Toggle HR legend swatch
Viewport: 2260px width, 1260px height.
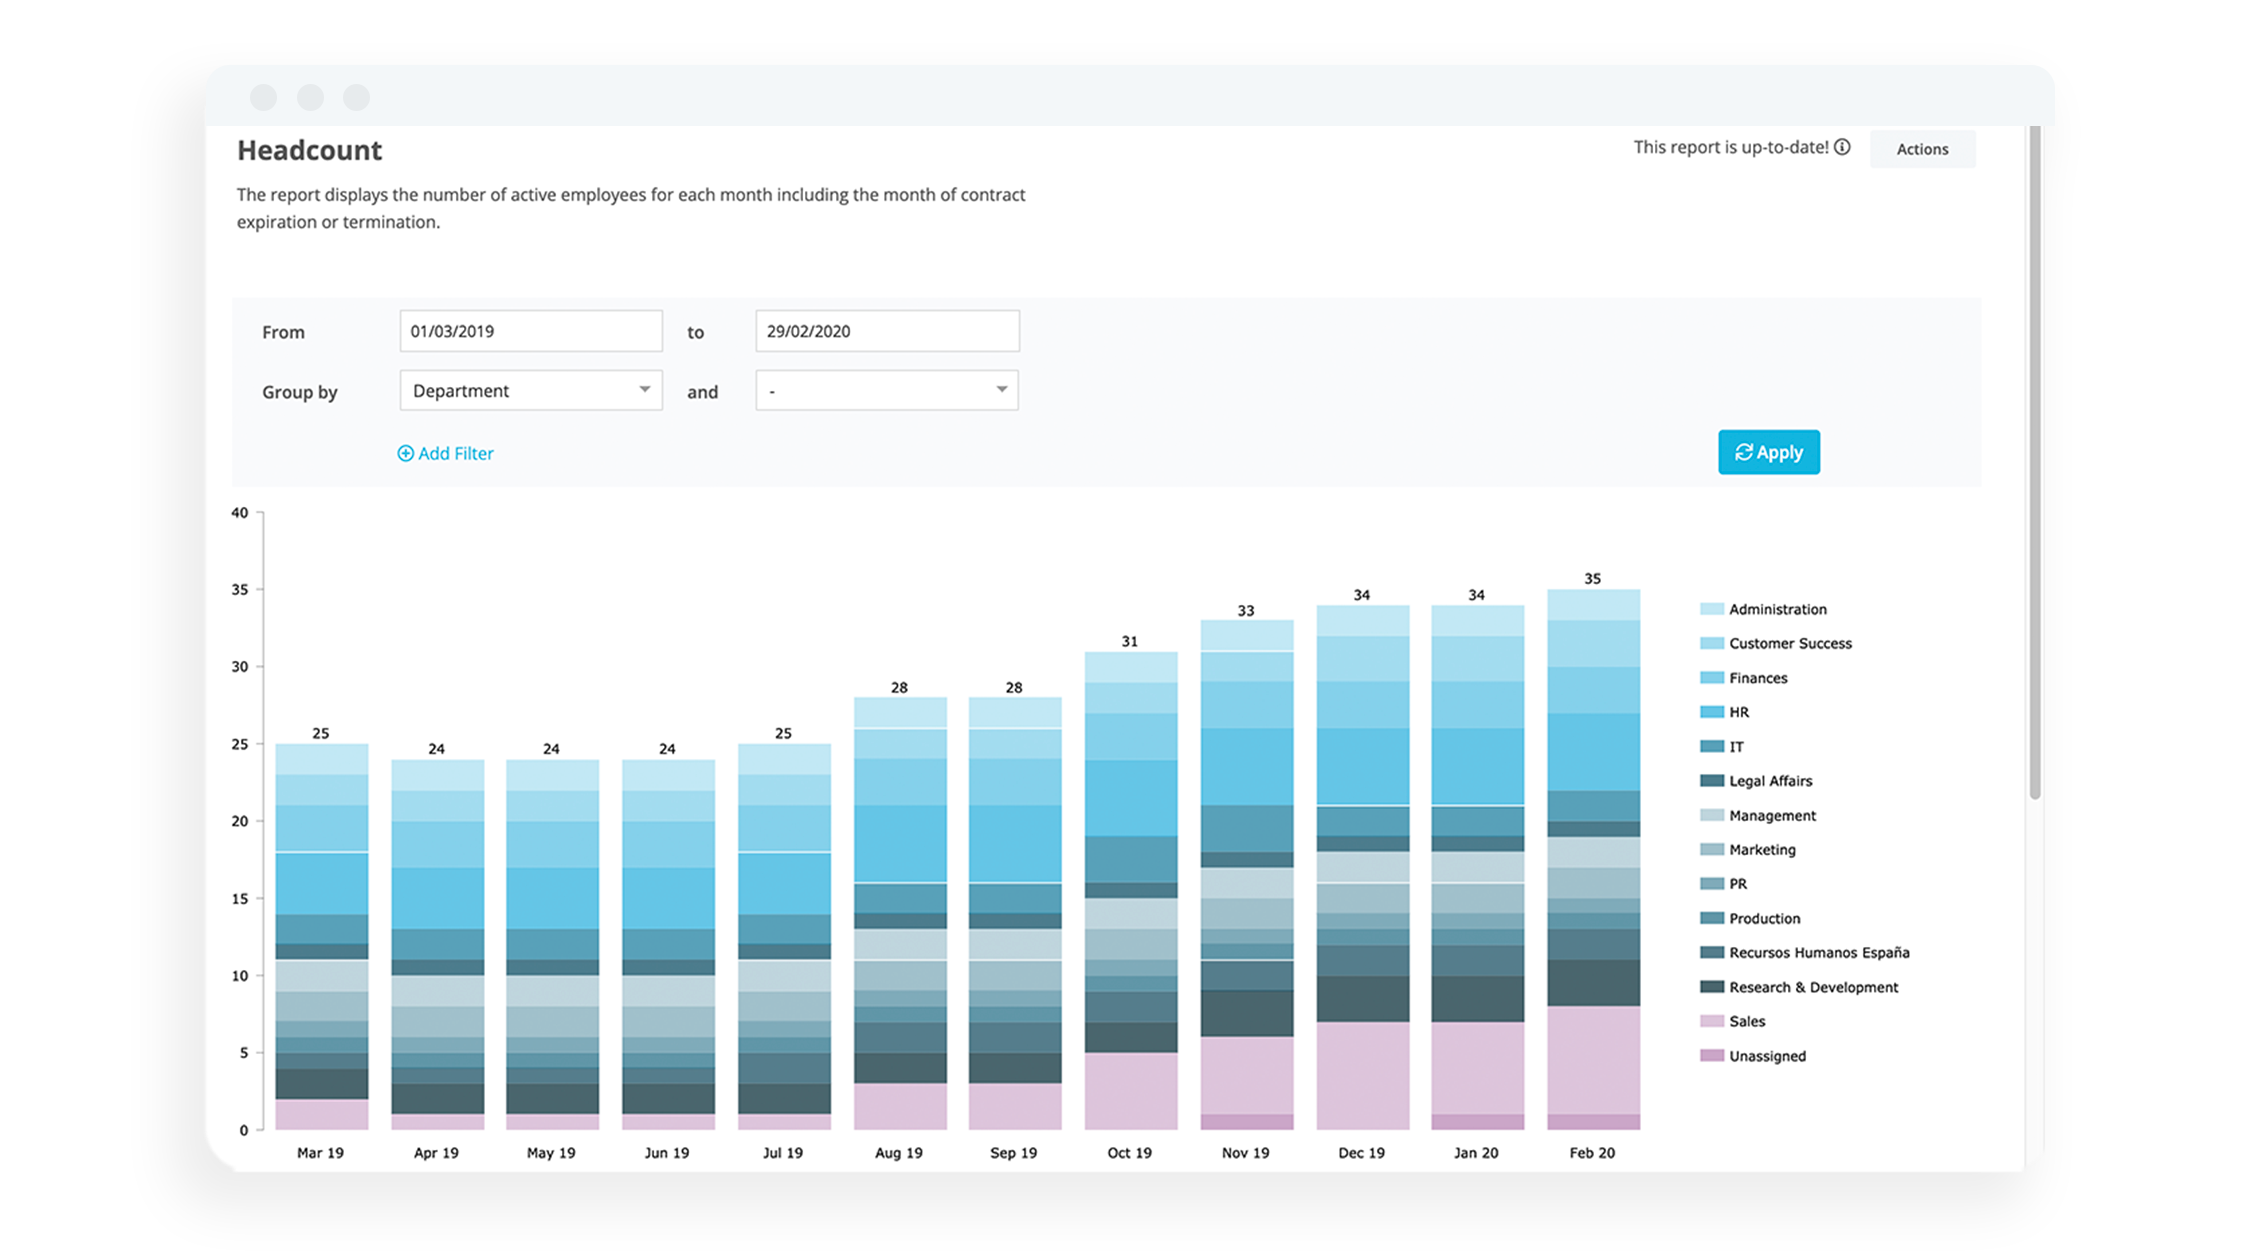click(1711, 712)
